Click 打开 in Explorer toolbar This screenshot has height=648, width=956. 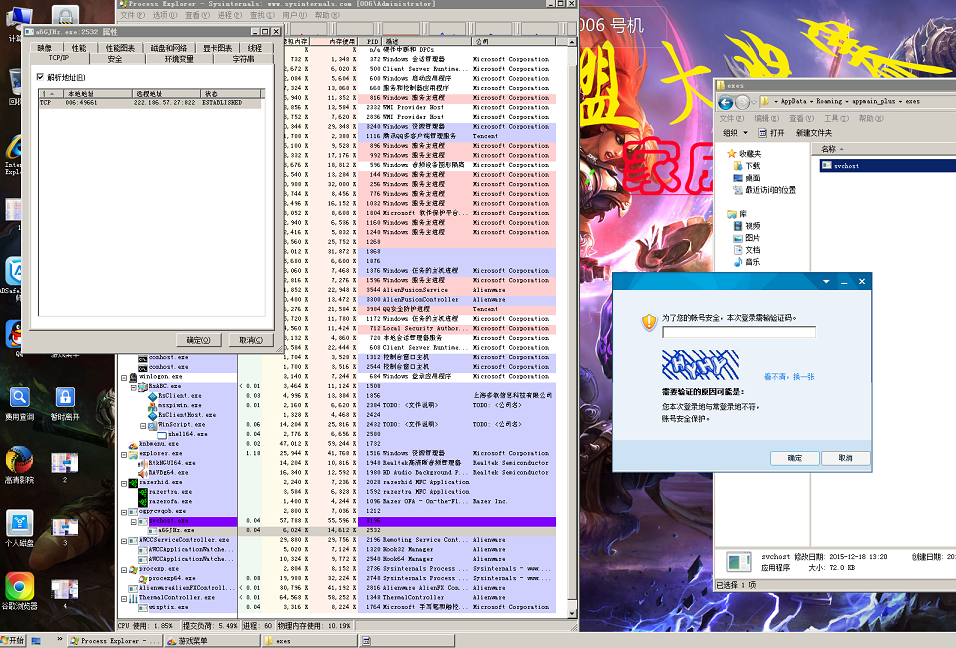pyautogui.click(x=771, y=133)
